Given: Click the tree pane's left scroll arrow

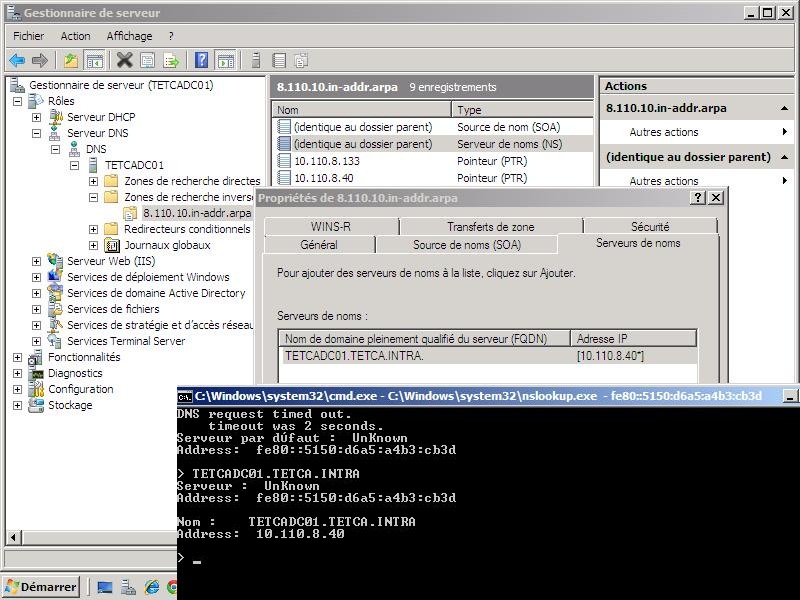Looking at the screenshot, I should (x=13, y=537).
